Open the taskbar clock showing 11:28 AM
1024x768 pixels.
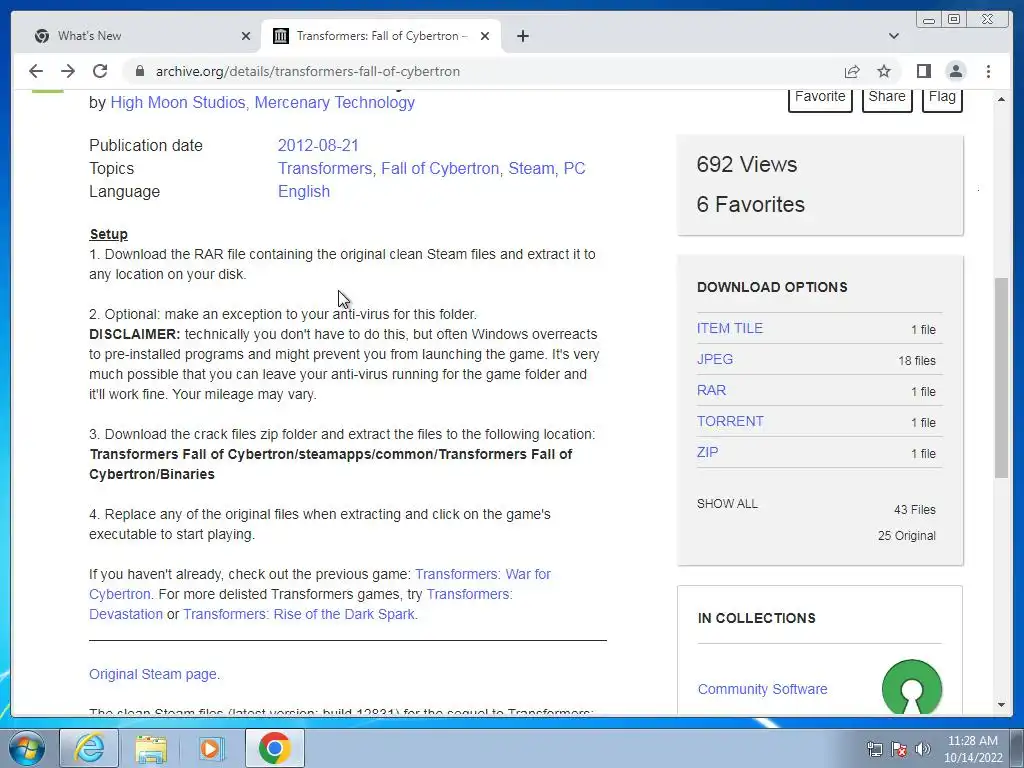pos(973,749)
